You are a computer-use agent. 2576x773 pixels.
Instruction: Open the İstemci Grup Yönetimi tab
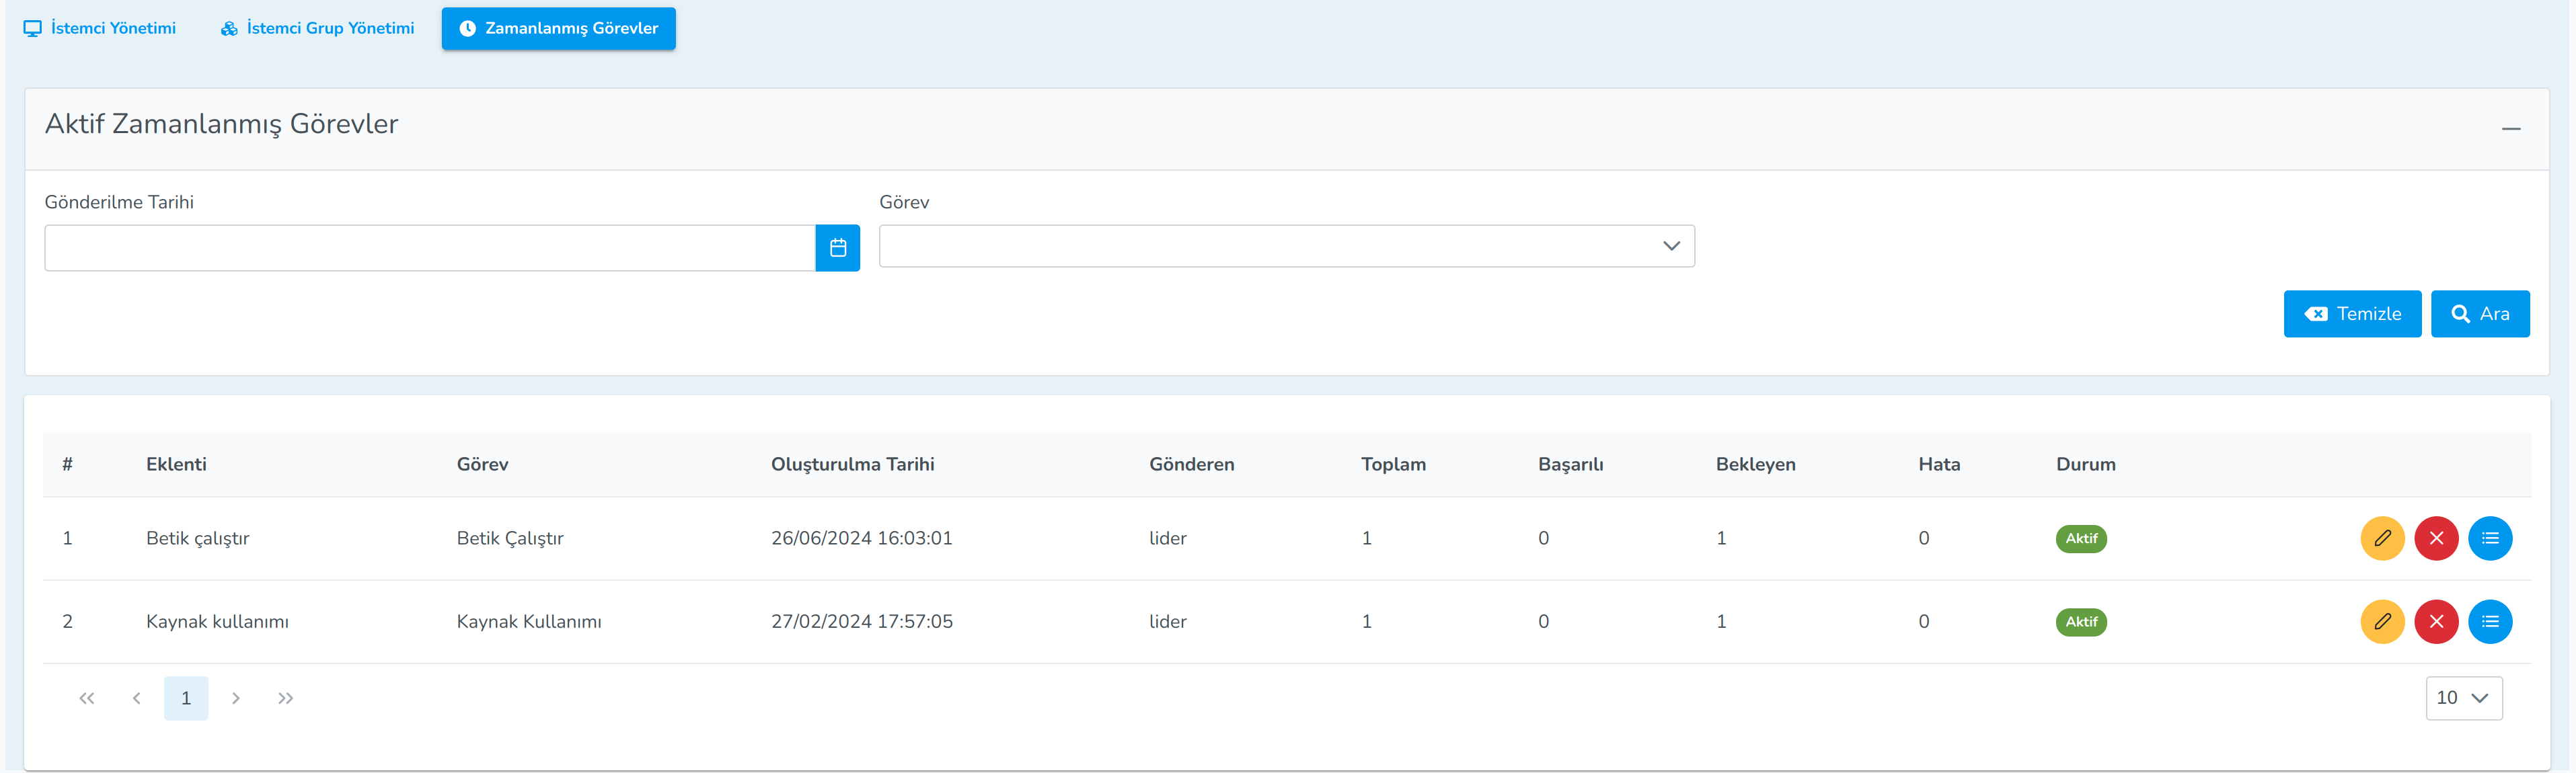(317, 28)
